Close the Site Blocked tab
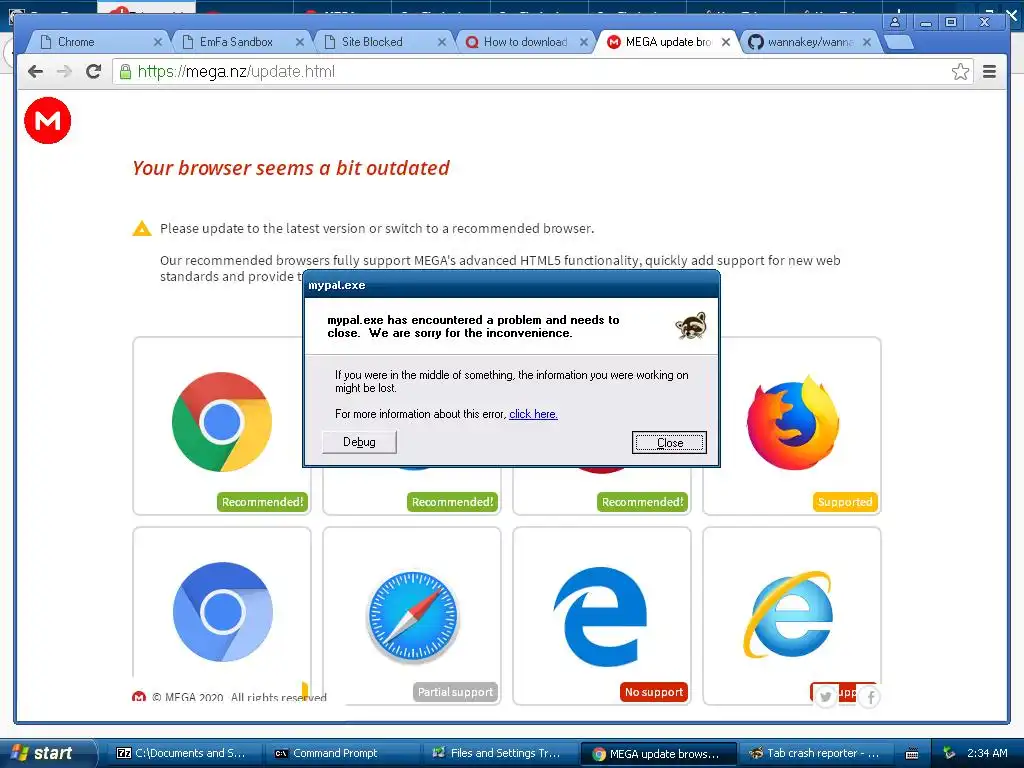This screenshot has width=1024, height=768. click(442, 42)
